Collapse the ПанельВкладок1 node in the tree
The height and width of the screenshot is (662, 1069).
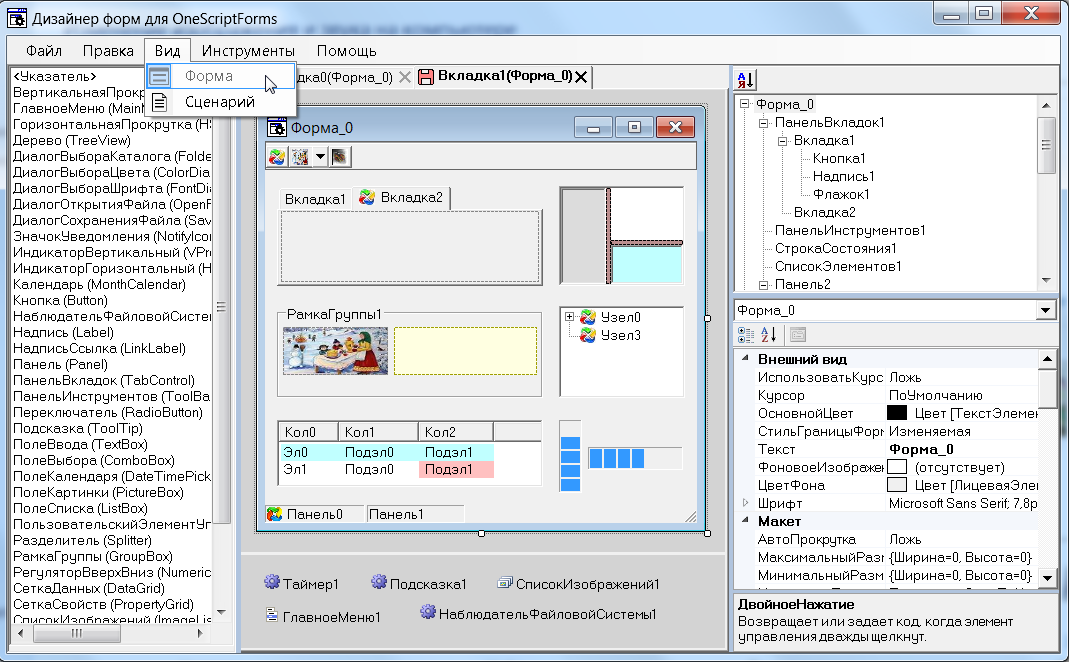pos(764,122)
